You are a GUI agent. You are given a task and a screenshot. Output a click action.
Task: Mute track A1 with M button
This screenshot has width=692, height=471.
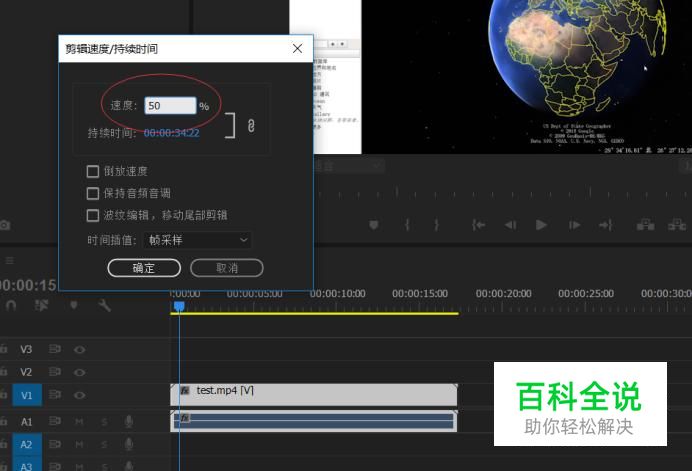(x=79, y=422)
